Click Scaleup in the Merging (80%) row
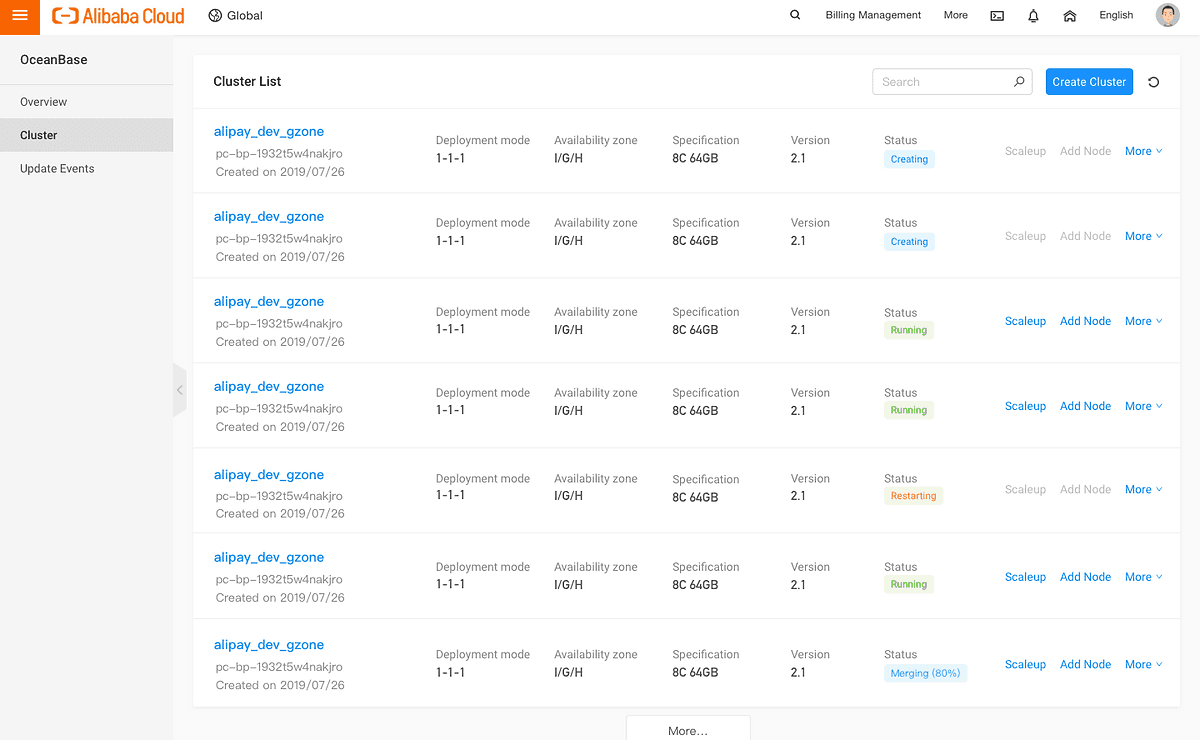Screen dimensions: 1200x740 [x=1025, y=665]
